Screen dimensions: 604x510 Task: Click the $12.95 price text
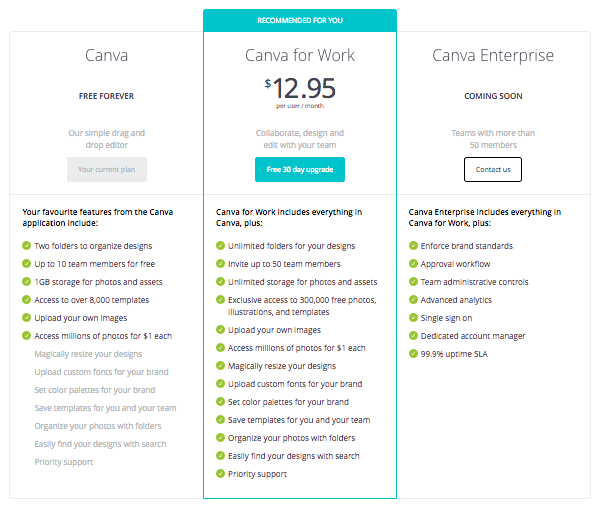(x=300, y=88)
